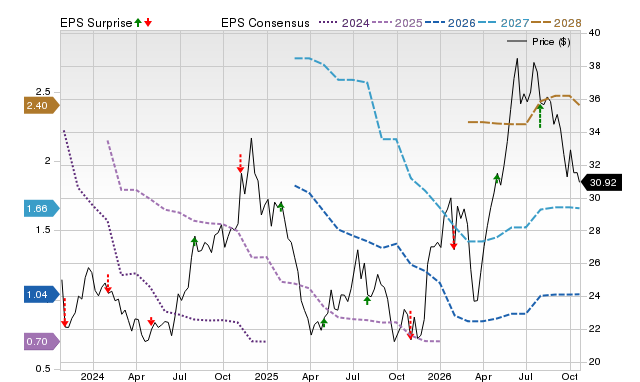Click the Price ($) legend entry

tap(539, 42)
